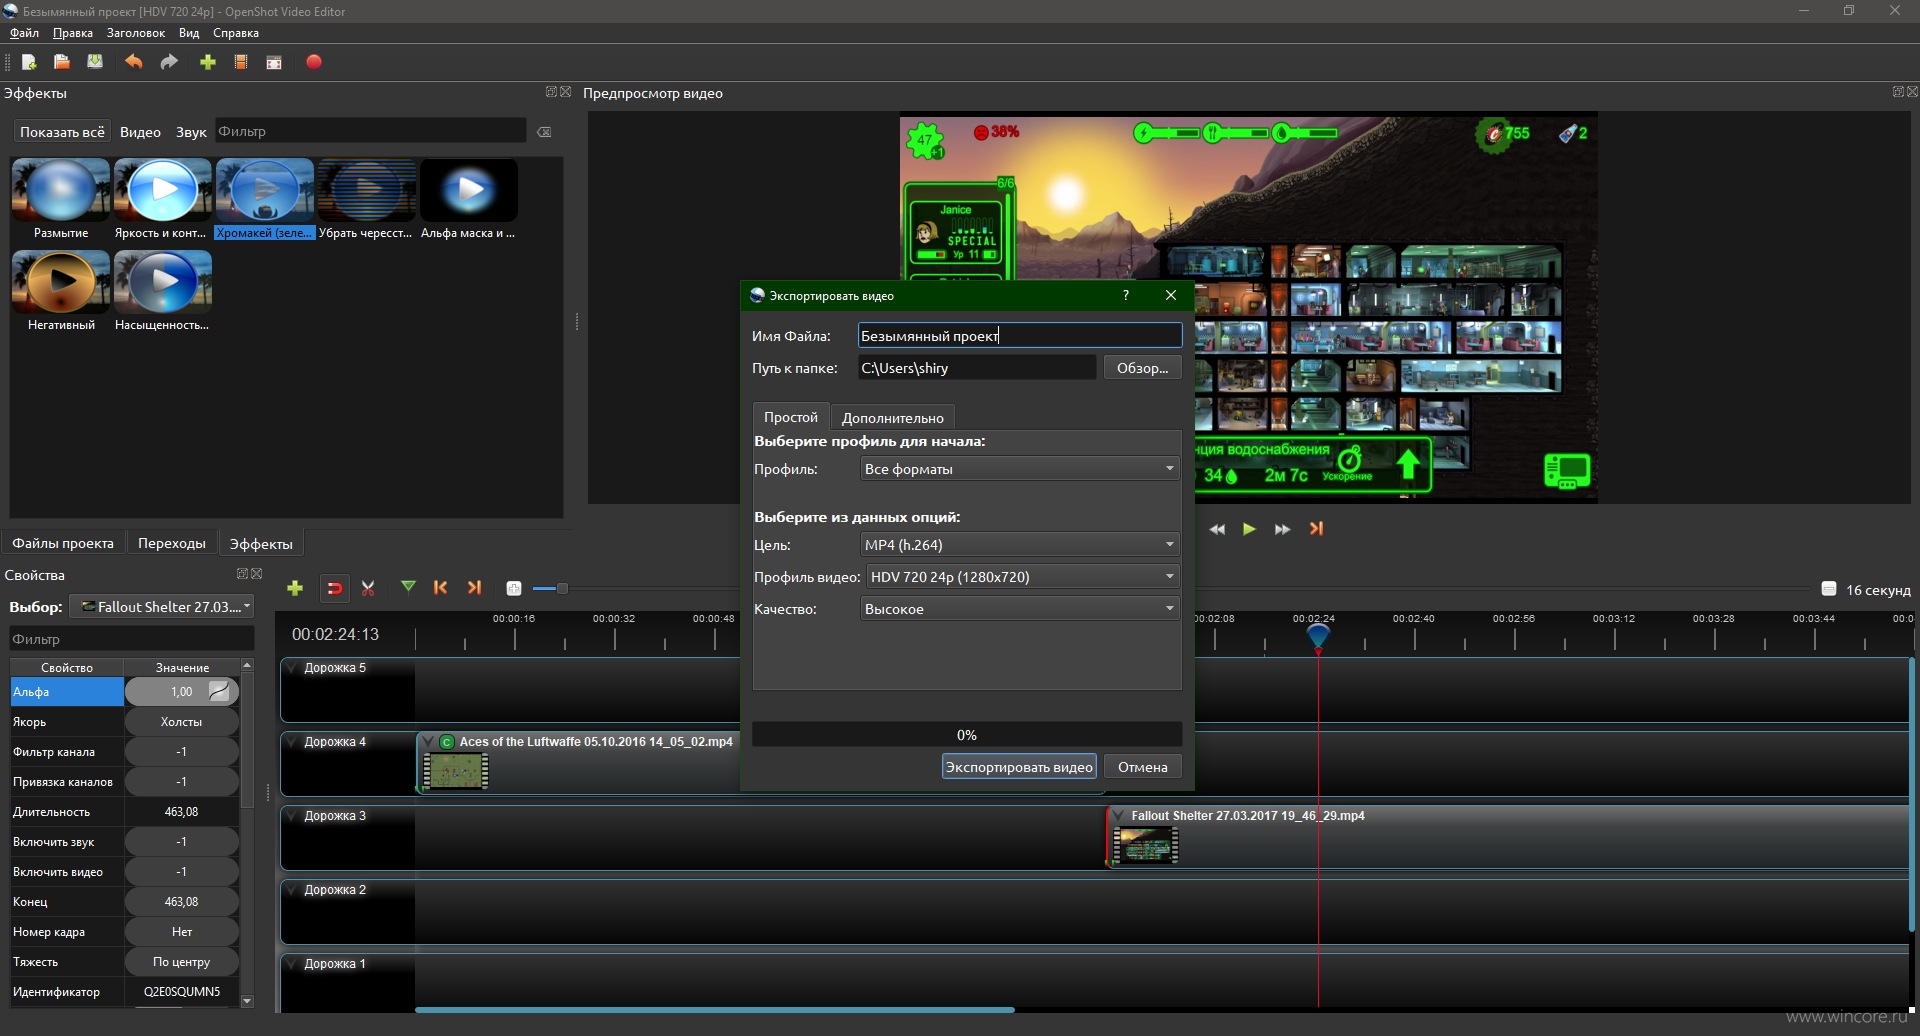Open the Цель dropdown showing MP4 (h.264)

click(x=1020, y=545)
